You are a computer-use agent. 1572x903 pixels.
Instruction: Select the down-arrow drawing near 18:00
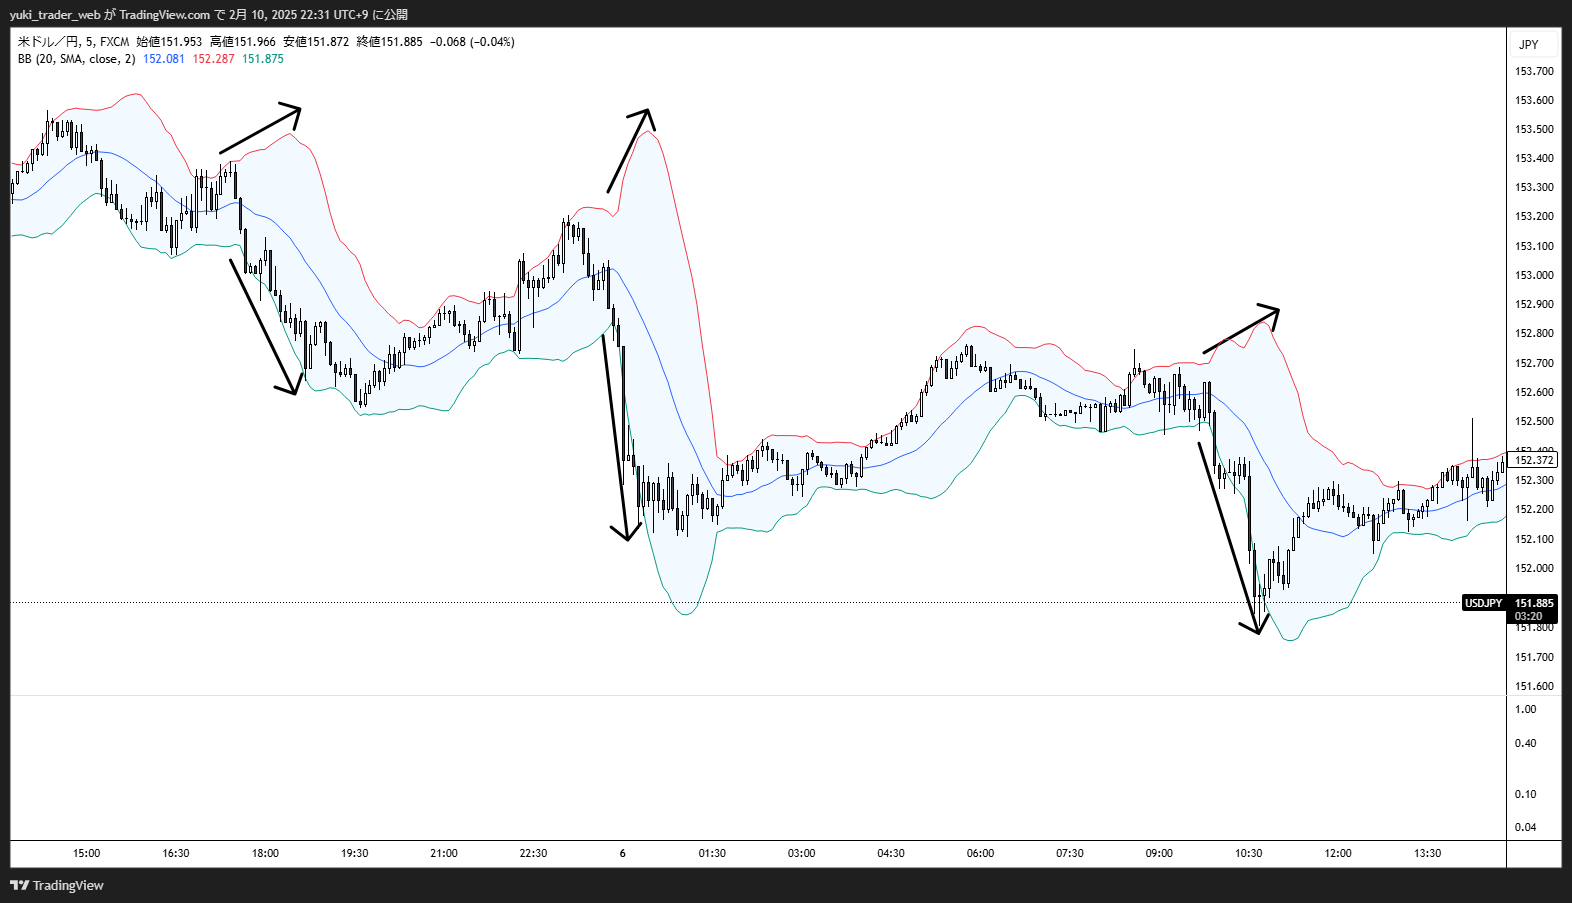pos(263,327)
